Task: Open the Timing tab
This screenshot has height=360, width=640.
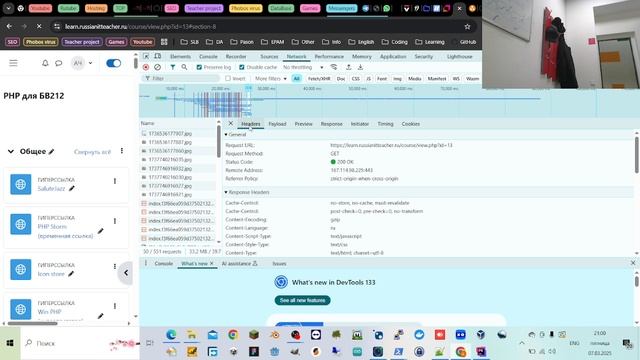Action: [385, 124]
